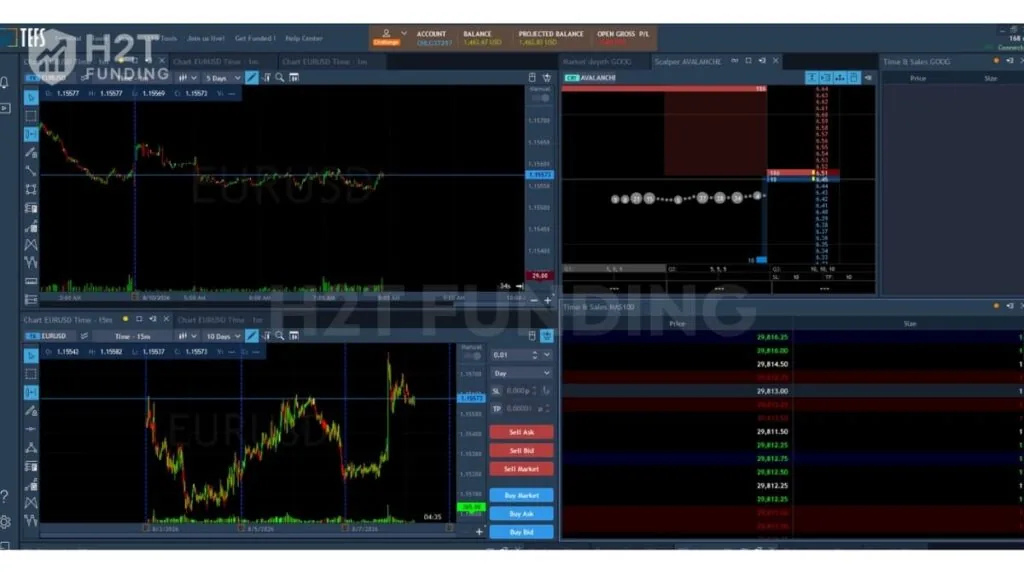Select the pointer tool in the top chart
Viewport: 1024px width, 572px height.
click(31, 98)
